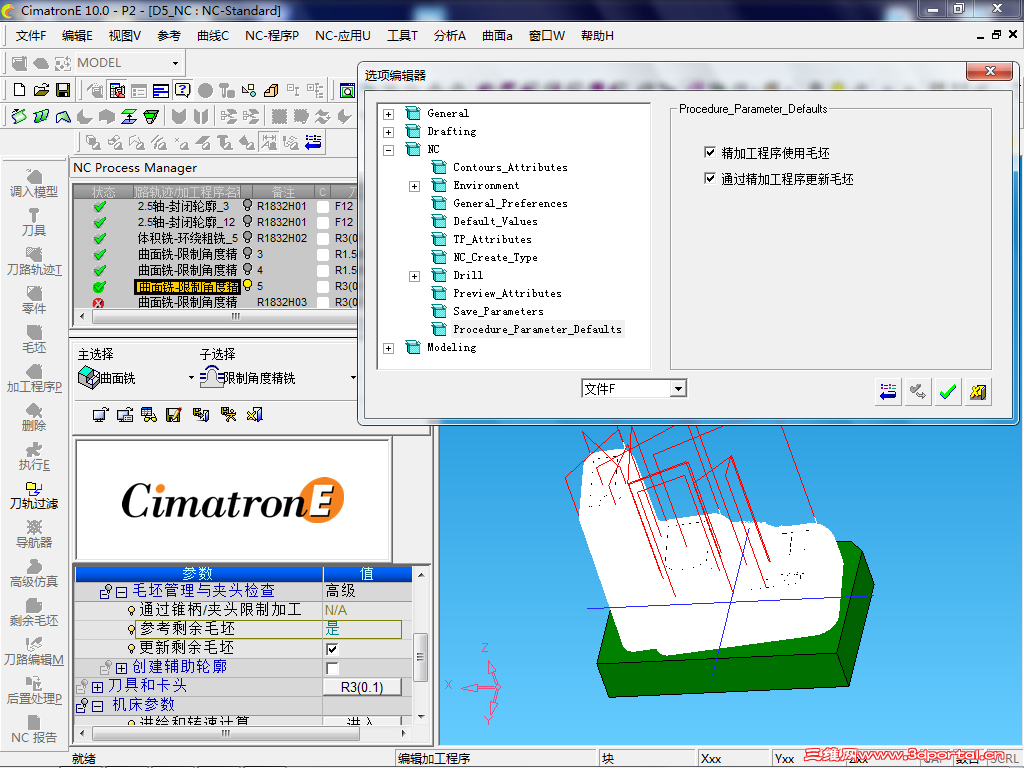Expand the Drafting tree node
Viewport: 1024px width, 768px height.
pos(389,132)
